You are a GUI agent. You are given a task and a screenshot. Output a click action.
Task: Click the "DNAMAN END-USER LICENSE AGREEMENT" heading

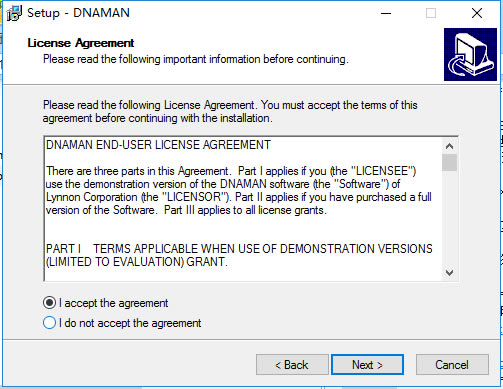click(158, 145)
